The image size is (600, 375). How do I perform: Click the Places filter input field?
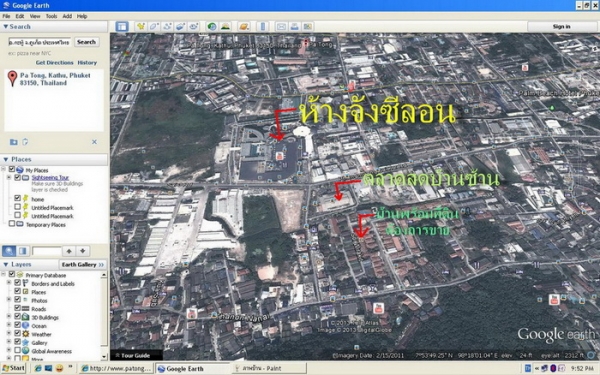pyautogui.click(x=47, y=251)
